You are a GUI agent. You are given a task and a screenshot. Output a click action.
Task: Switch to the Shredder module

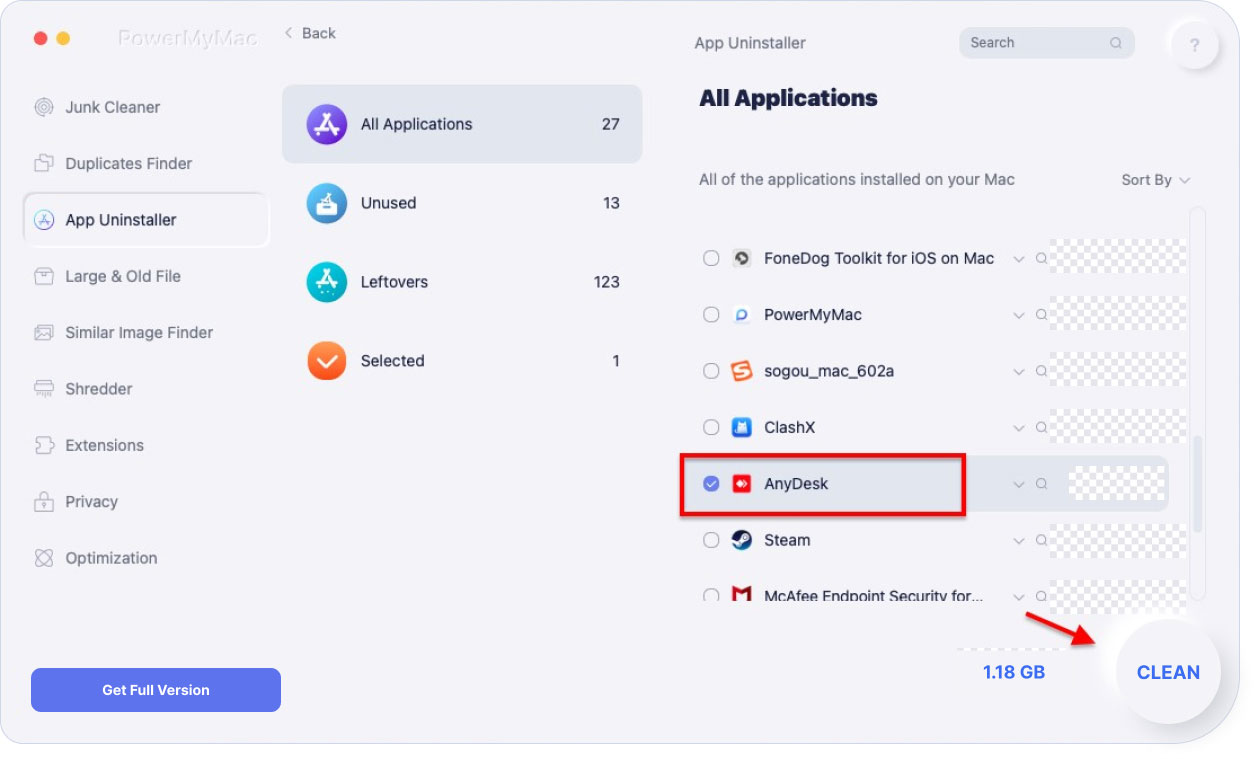pyautogui.click(x=146, y=388)
